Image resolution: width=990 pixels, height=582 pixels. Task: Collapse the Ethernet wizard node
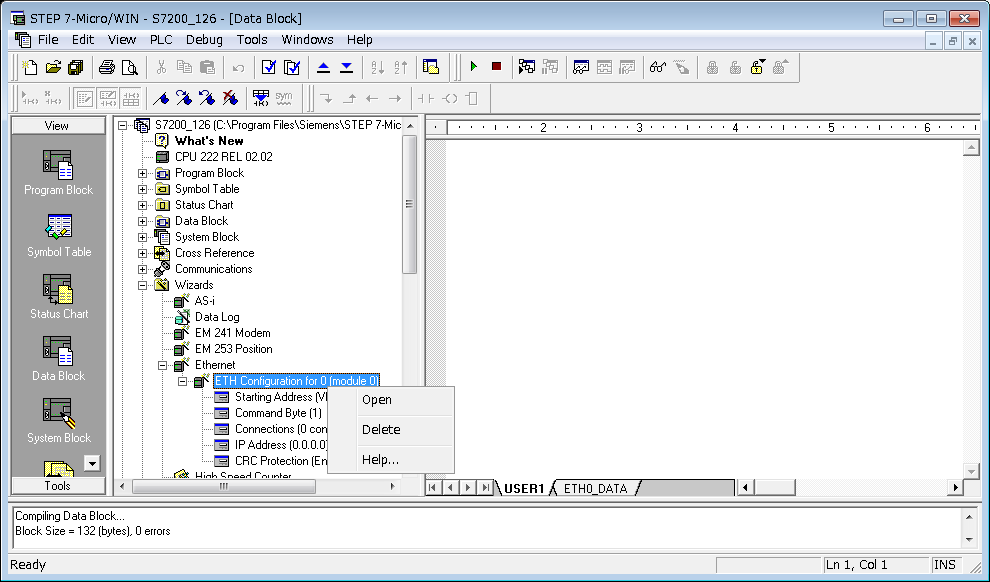tap(162, 365)
